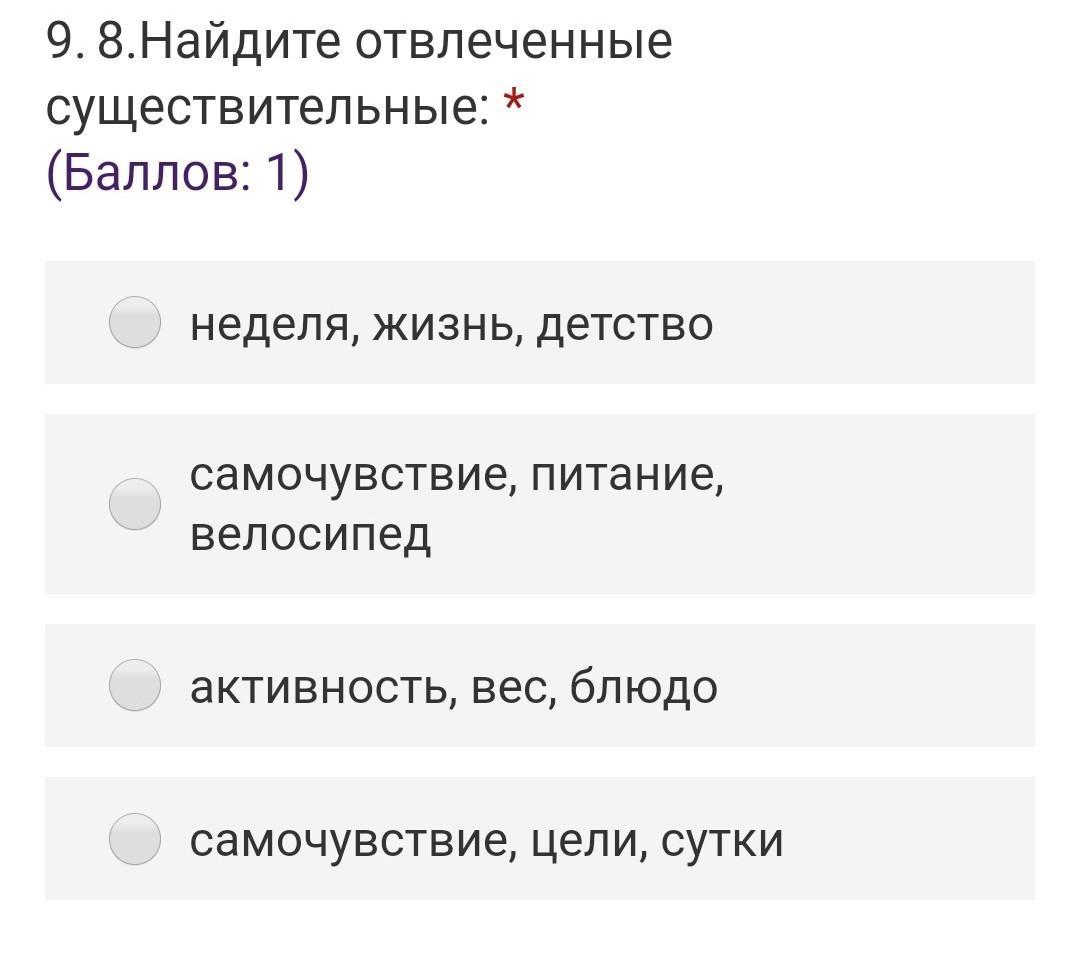Click the word "питание" in the second answer
Image resolution: width=1080 pixels, height=978 pixels.
(x=626, y=474)
